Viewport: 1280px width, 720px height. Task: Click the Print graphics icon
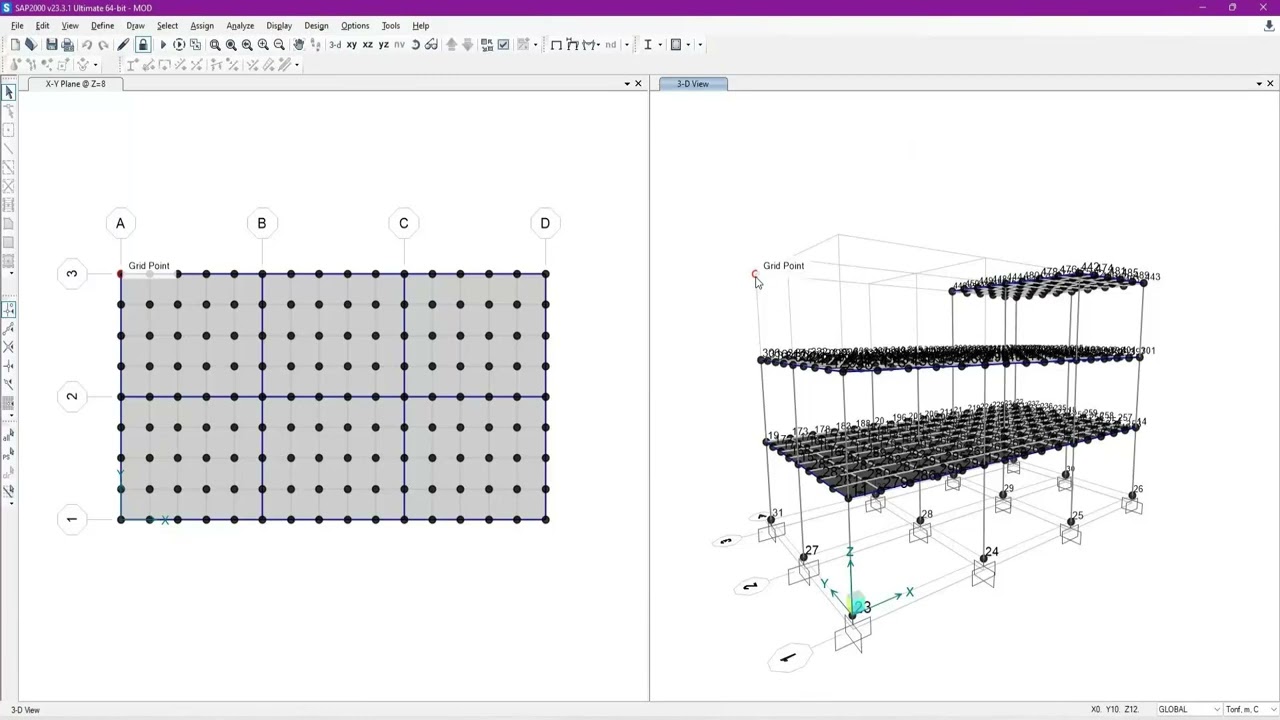click(67, 44)
